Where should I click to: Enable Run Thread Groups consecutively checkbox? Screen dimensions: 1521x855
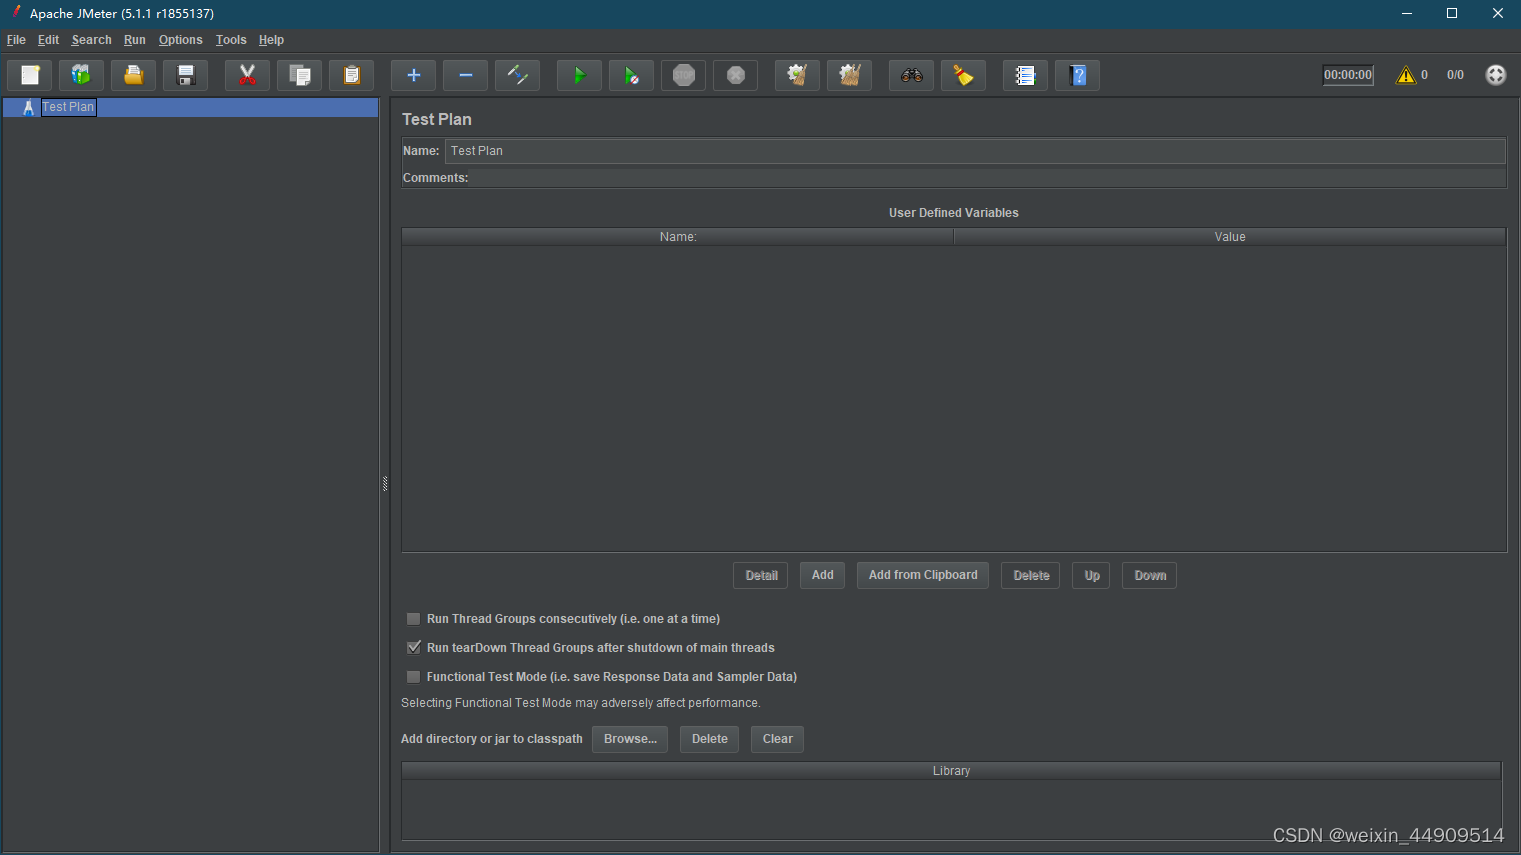click(413, 619)
